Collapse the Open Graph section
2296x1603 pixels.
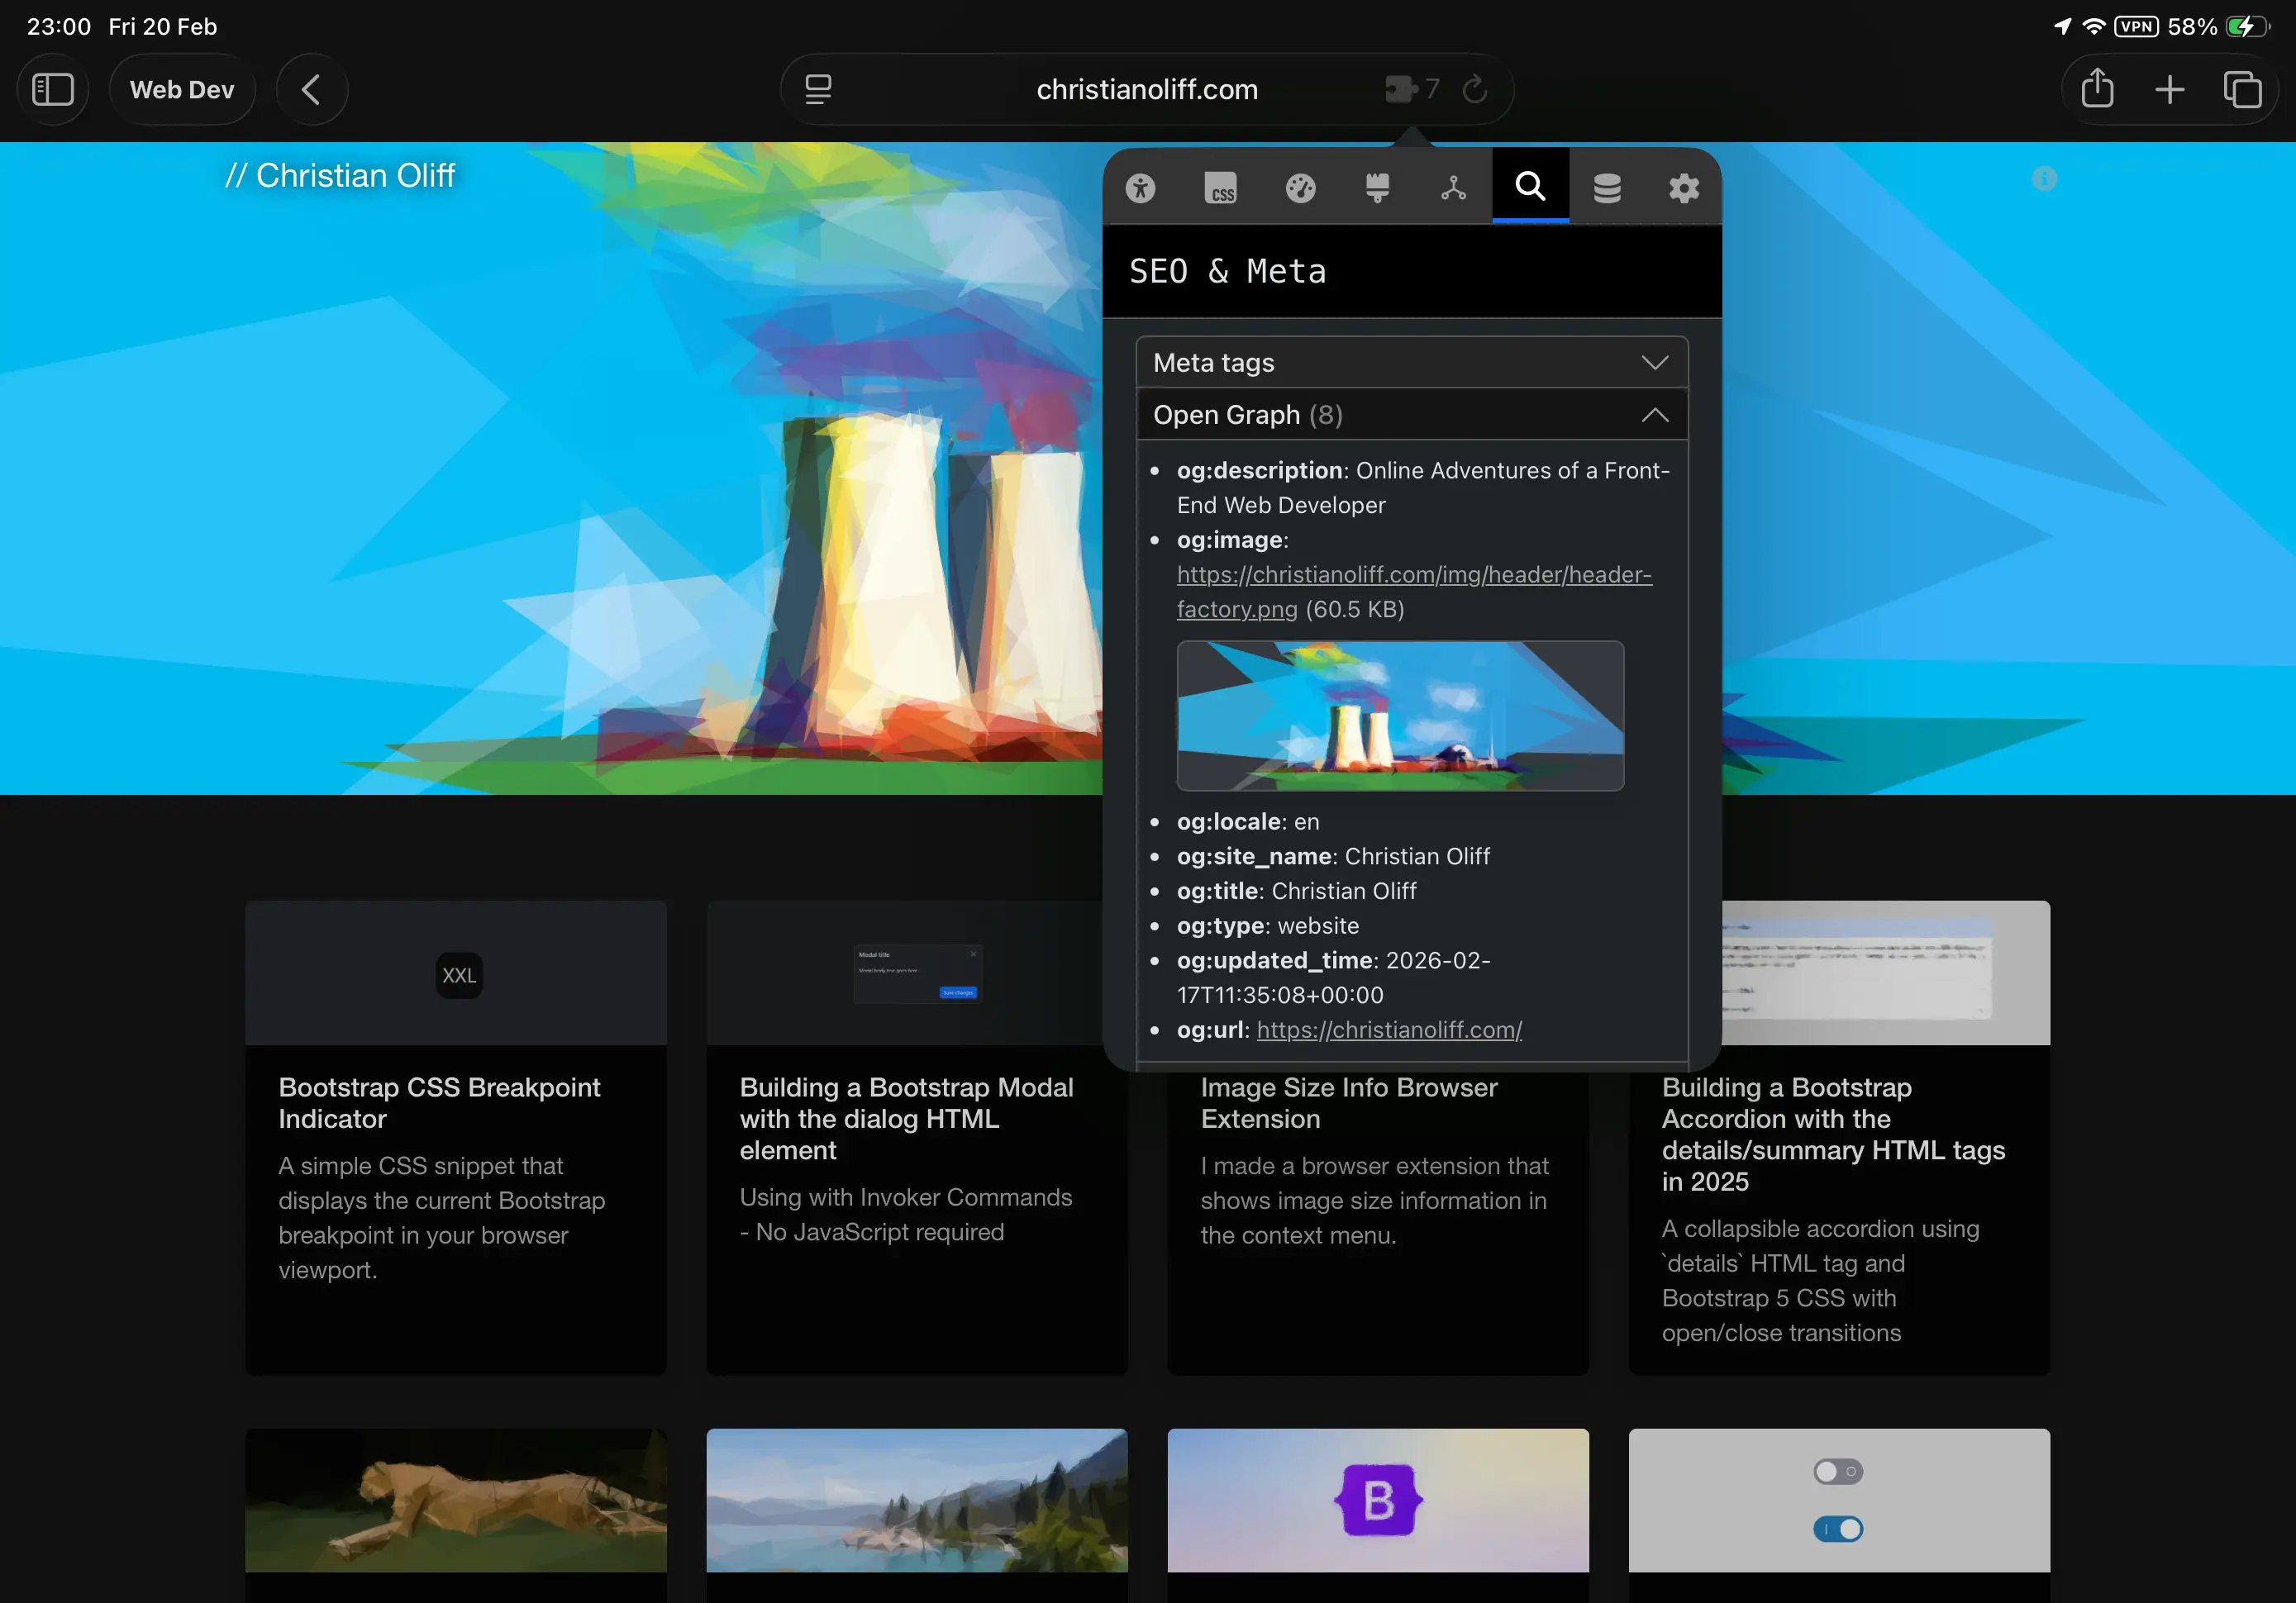1411,414
